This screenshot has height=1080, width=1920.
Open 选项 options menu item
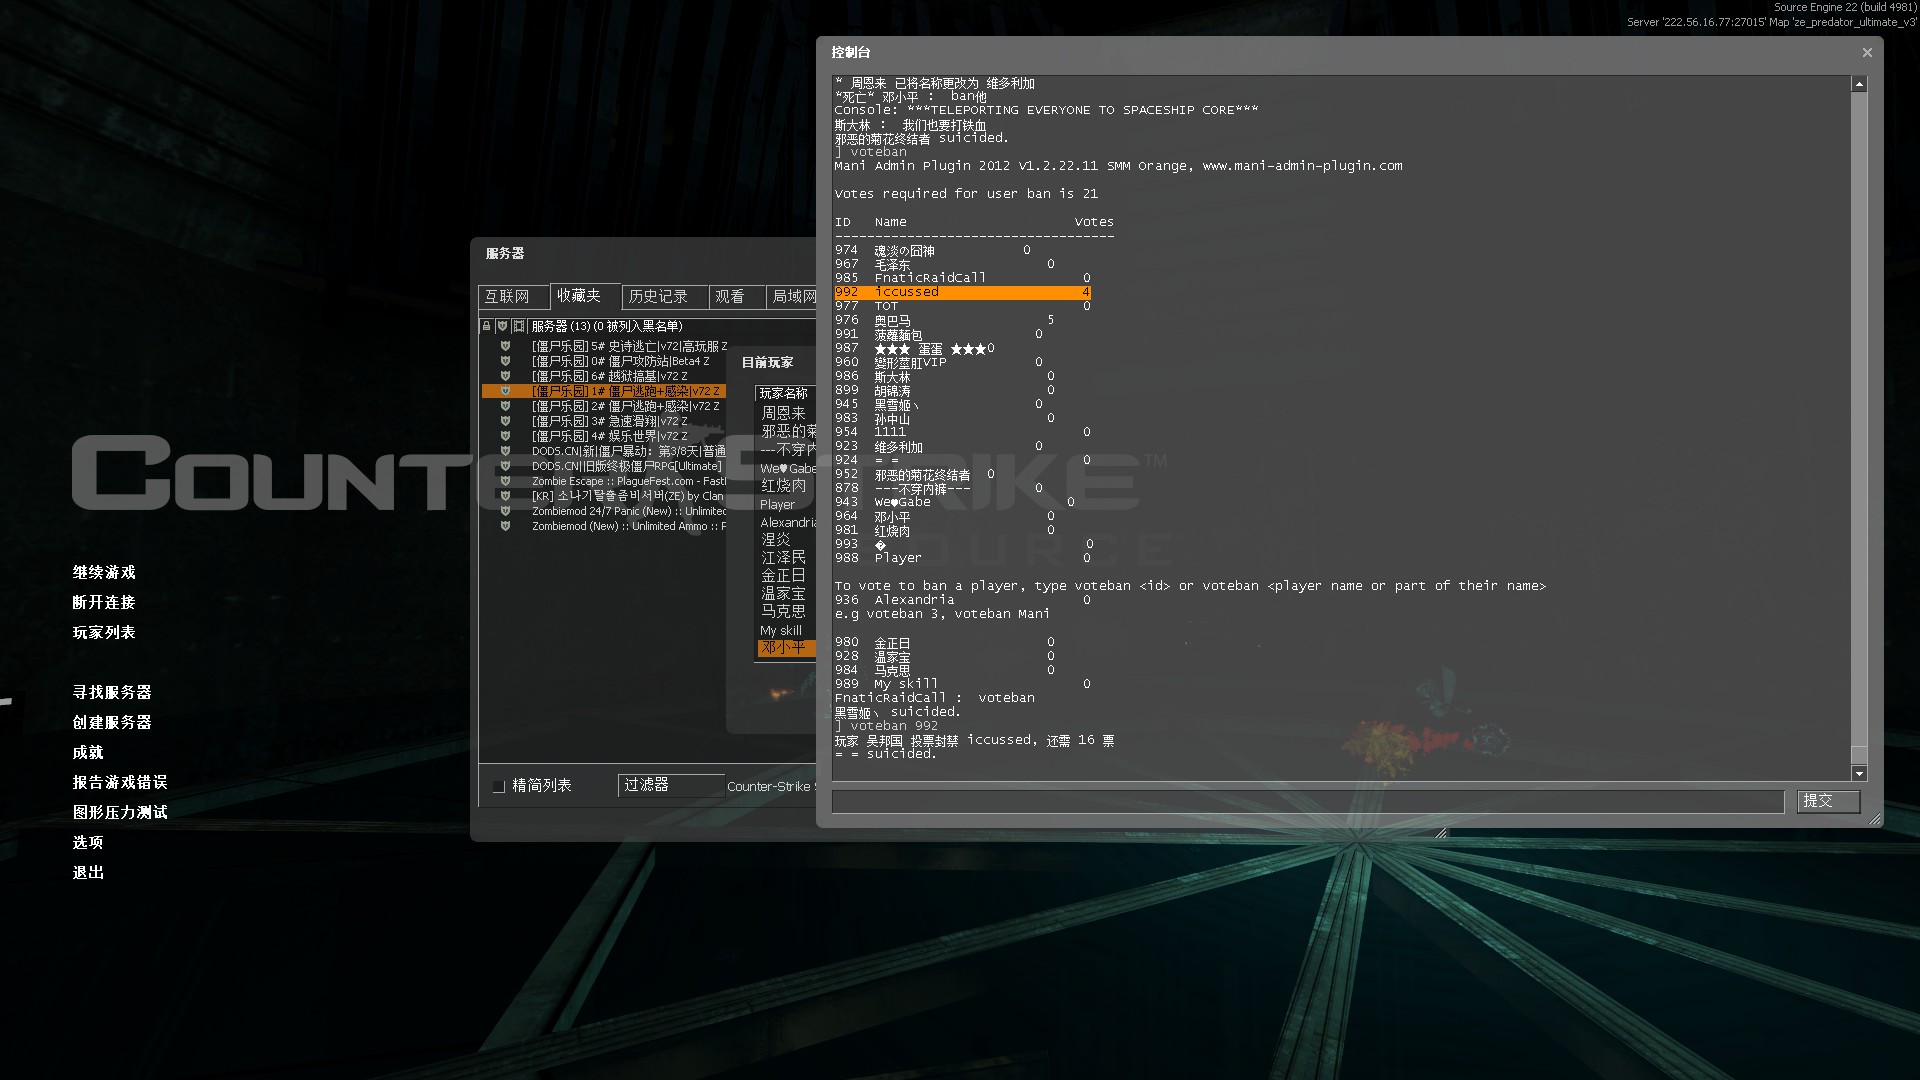click(88, 843)
